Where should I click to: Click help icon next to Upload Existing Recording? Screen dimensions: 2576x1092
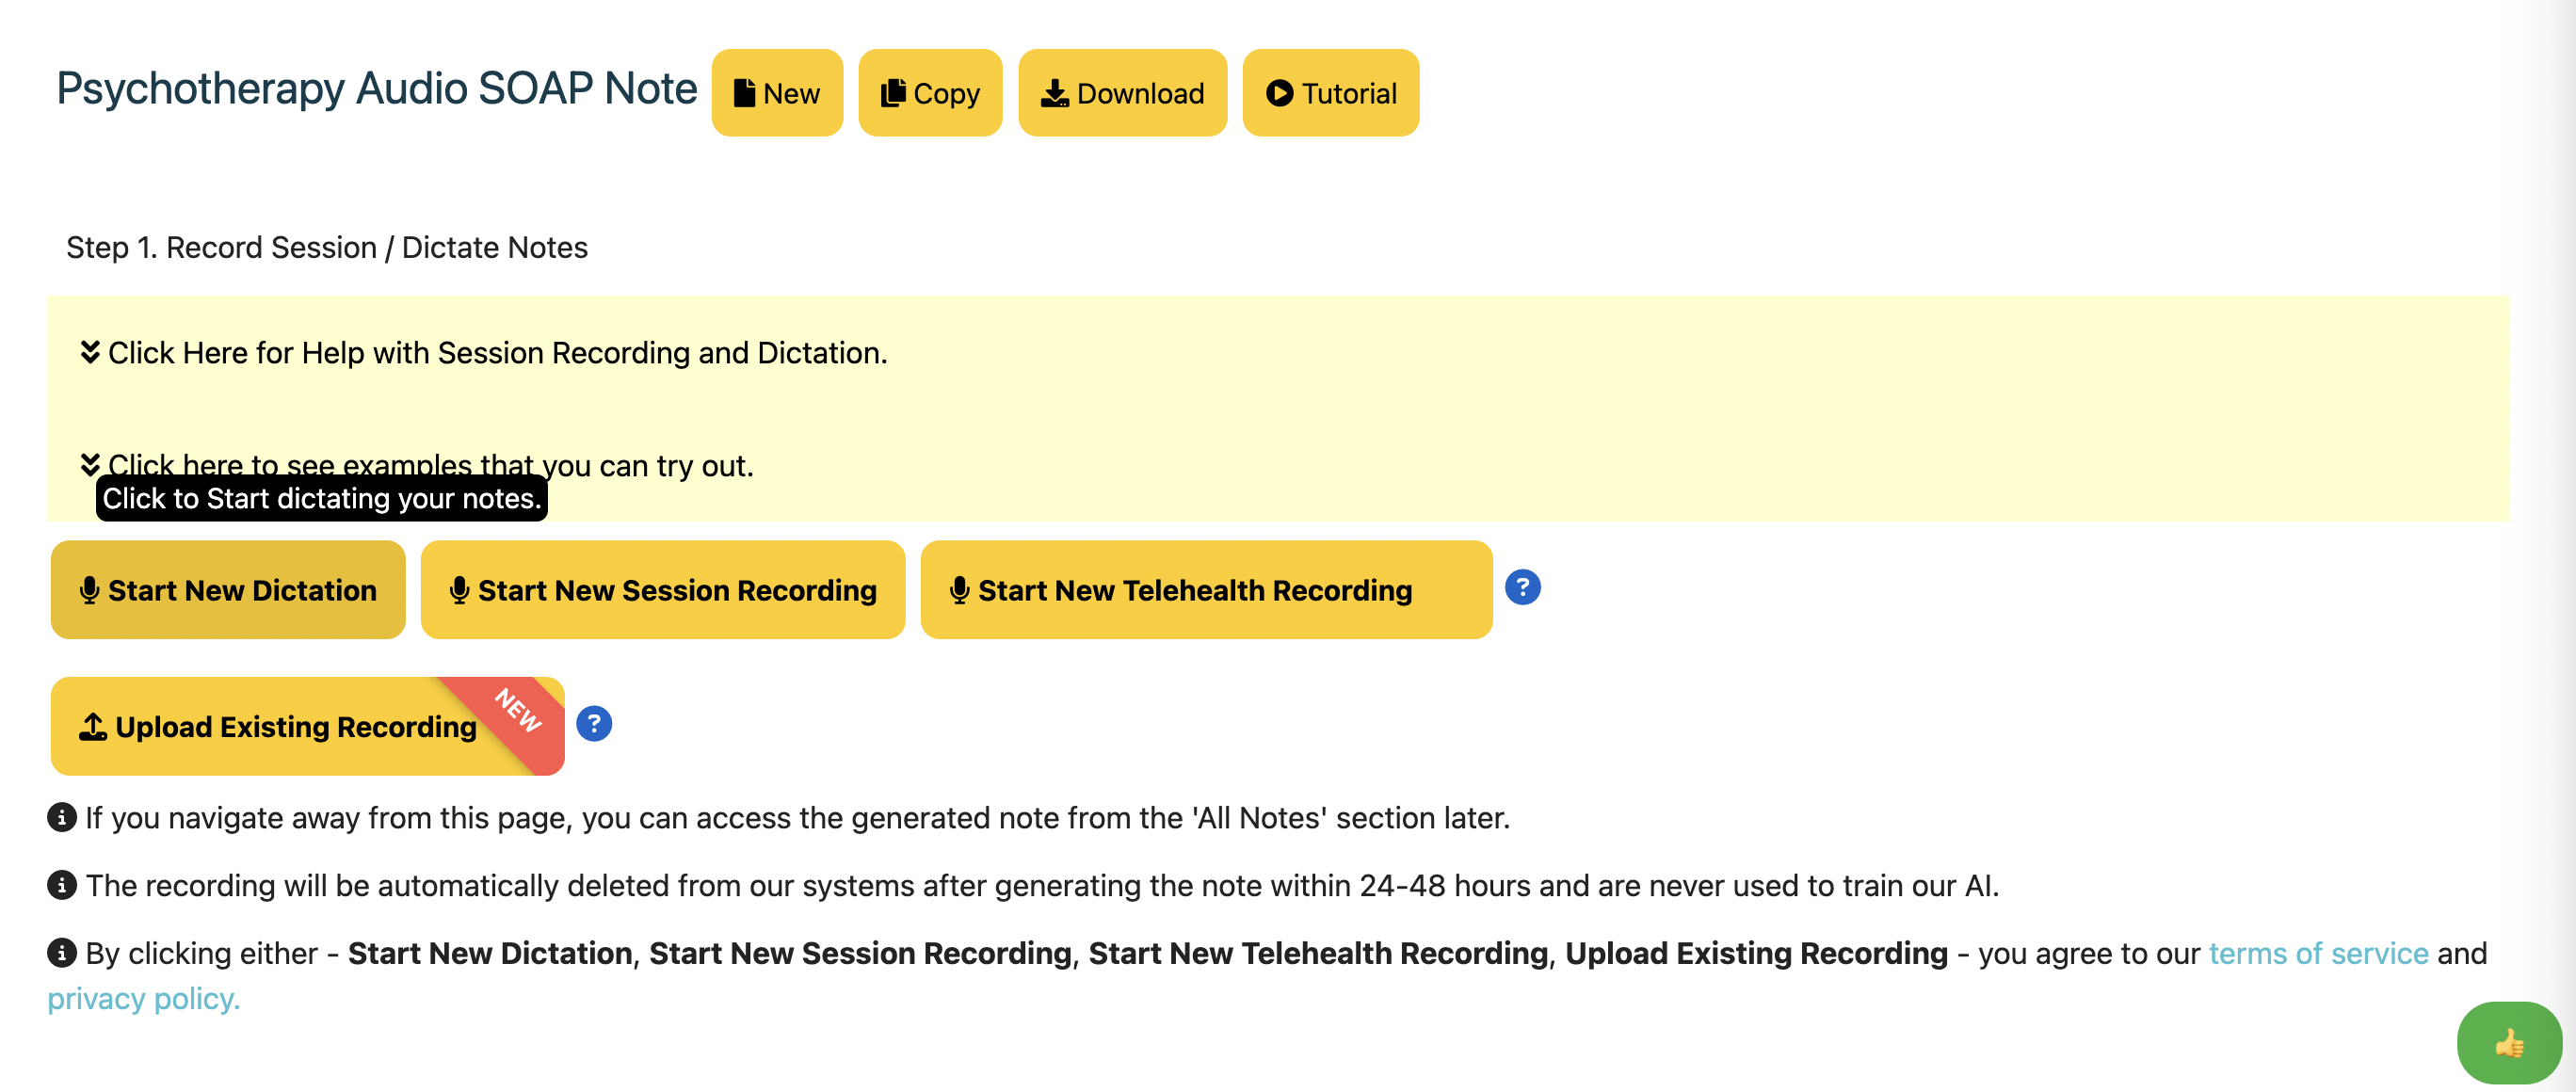pos(594,723)
